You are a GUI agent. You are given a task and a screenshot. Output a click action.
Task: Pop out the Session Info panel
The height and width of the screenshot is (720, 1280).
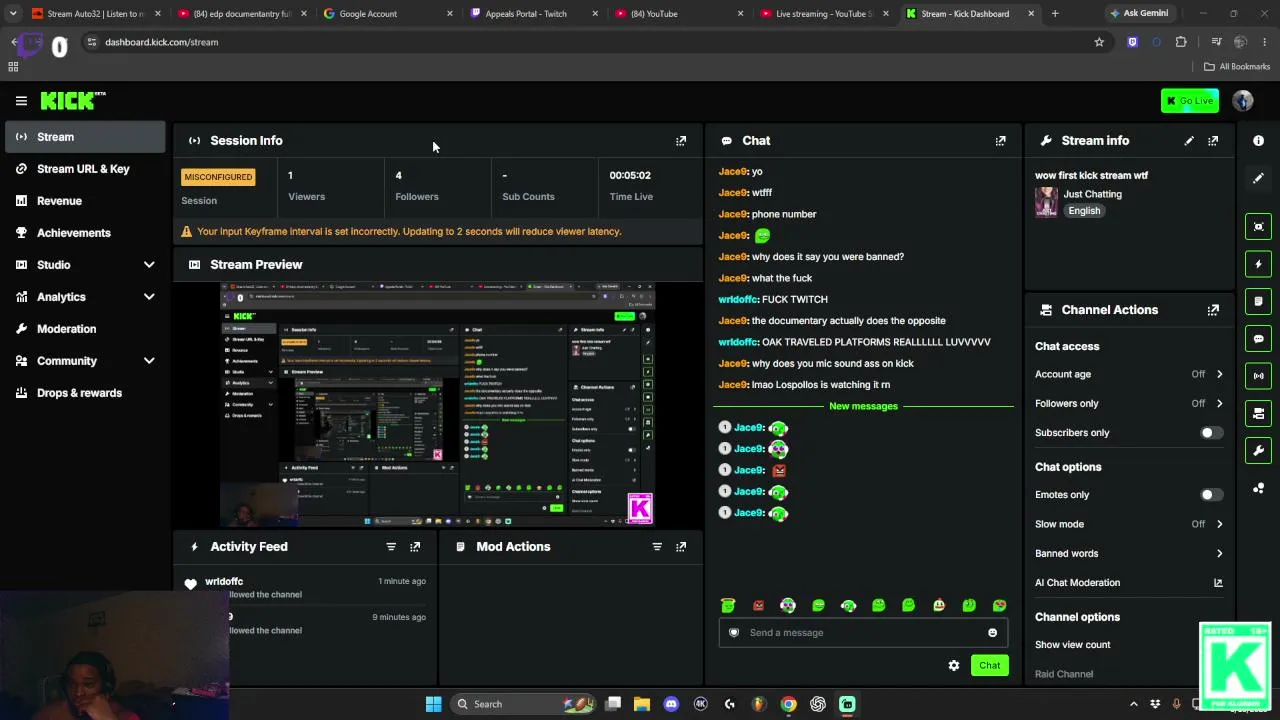coord(681,141)
